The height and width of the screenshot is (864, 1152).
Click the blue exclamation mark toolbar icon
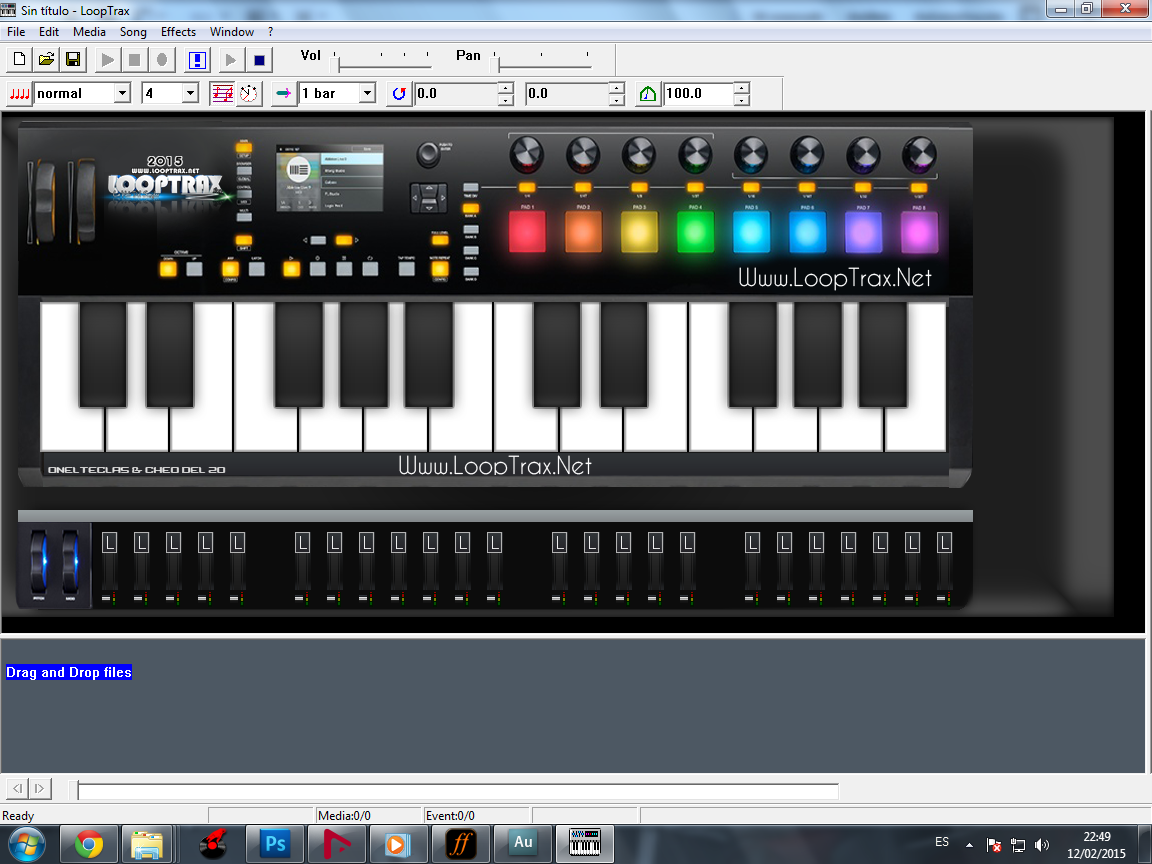click(197, 60)
